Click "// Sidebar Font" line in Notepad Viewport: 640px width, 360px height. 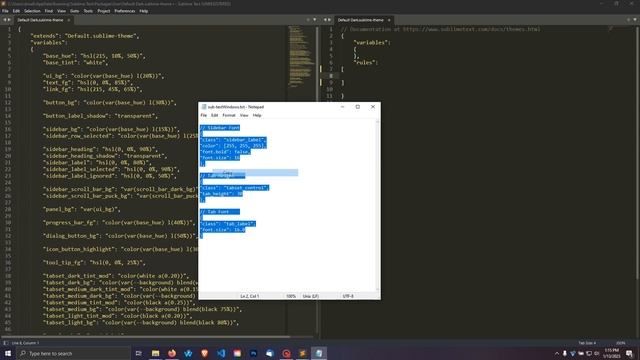[x=220, y=128]
